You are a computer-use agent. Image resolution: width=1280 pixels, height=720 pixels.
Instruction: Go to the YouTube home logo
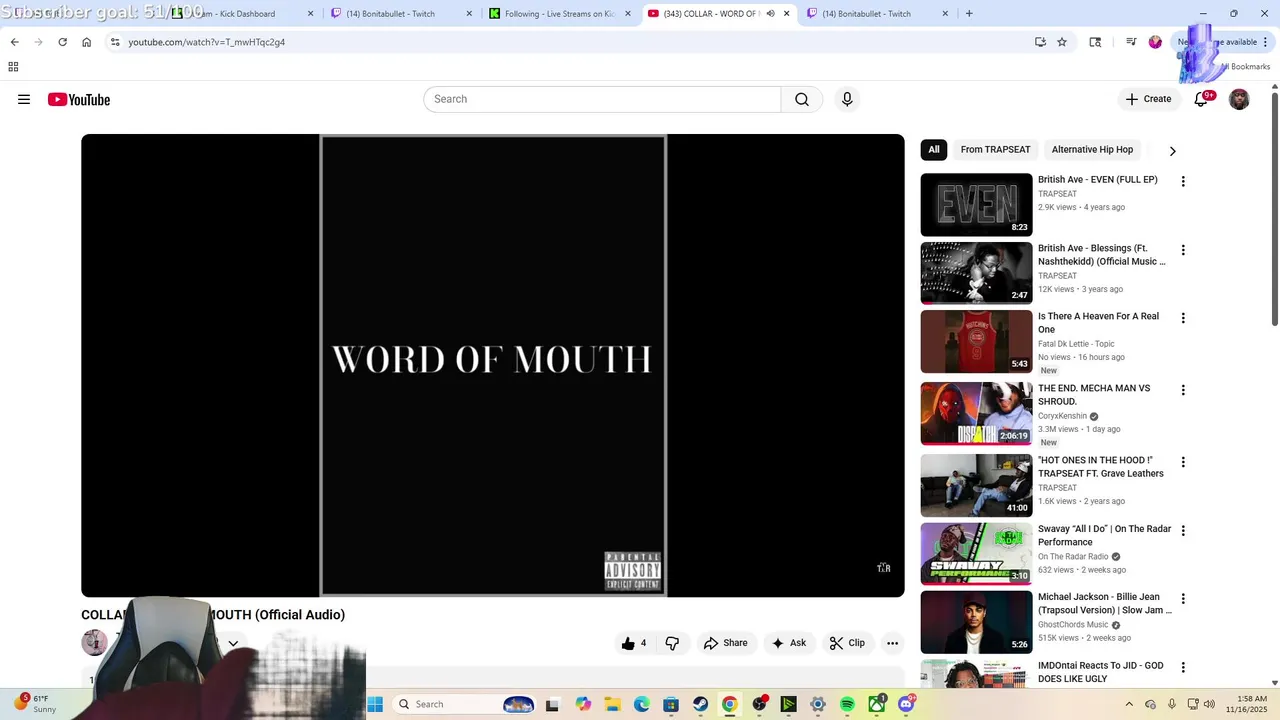tap(79, 99)
